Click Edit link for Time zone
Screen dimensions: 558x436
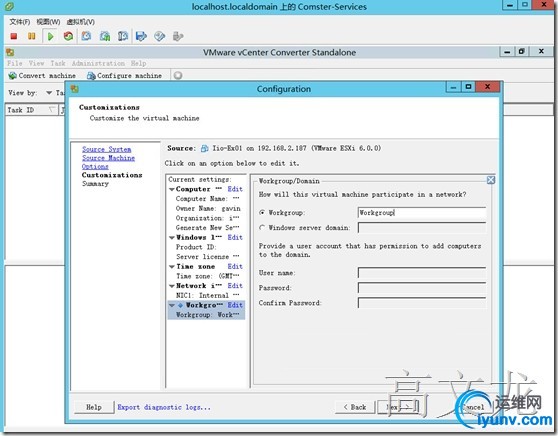[x=235, y=267]
